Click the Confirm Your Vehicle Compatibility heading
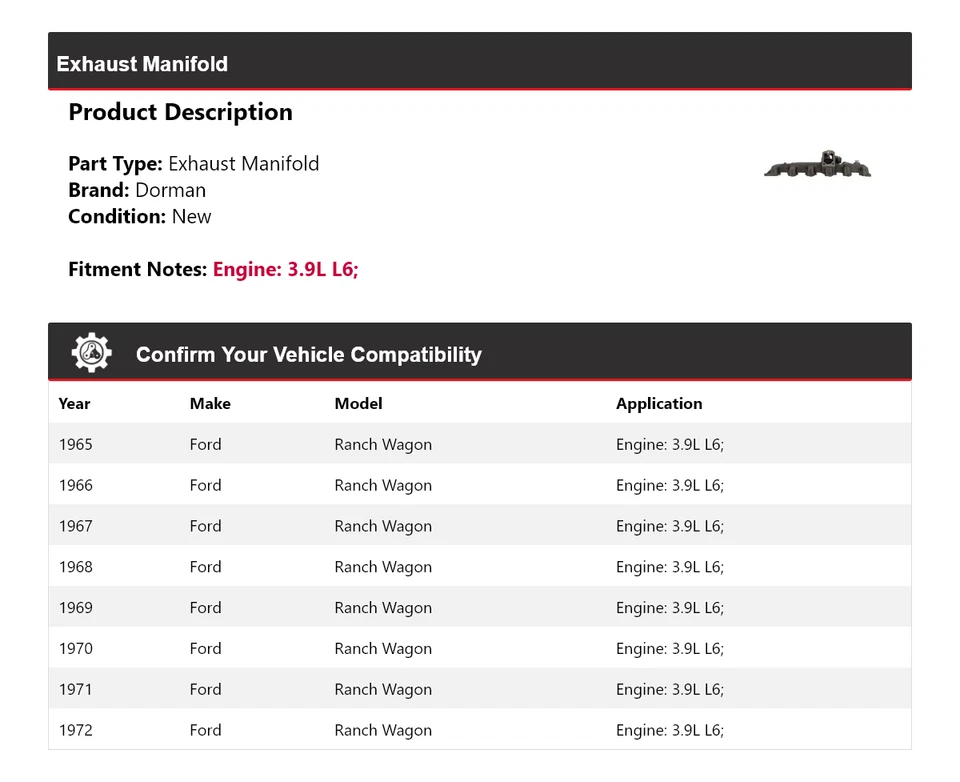This screenshot has height=782, width=960. click(308, 355)
